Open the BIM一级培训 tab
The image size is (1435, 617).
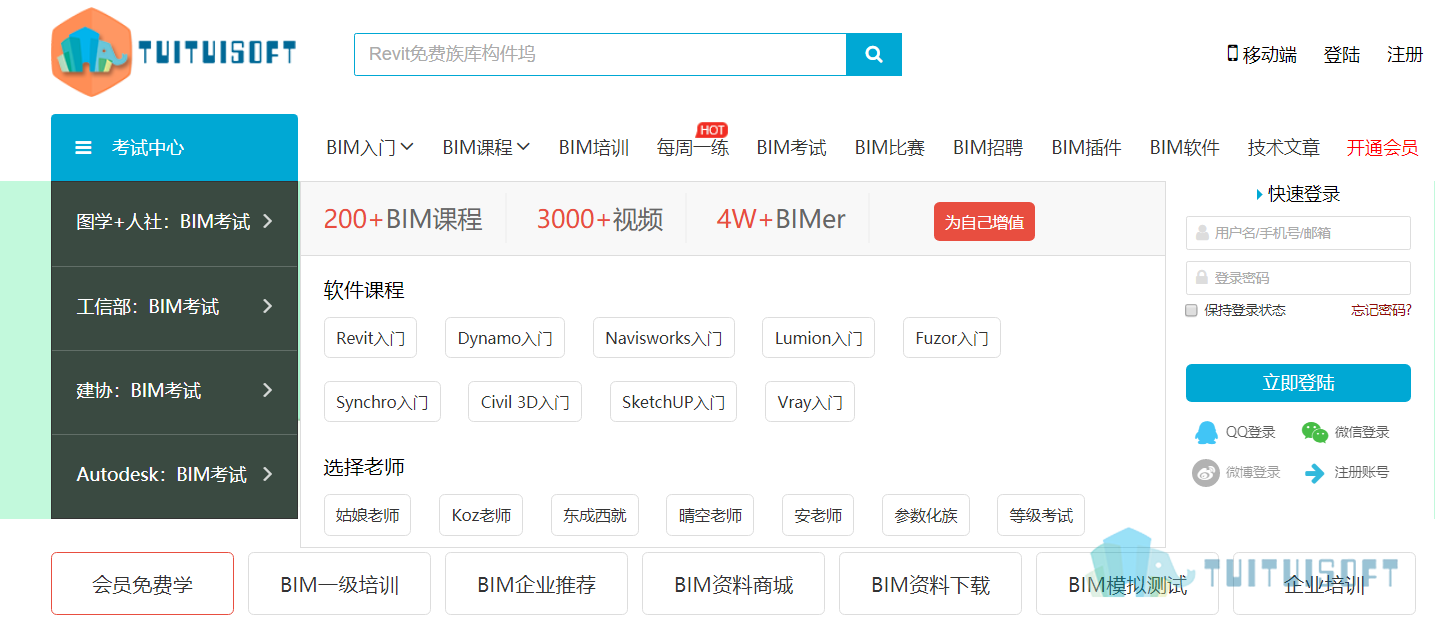click(339, 584)
